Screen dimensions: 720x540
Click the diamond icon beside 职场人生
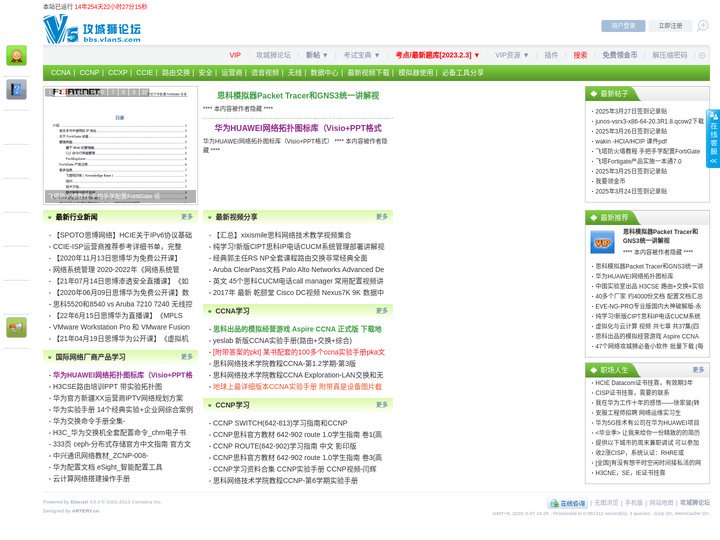pos(593,370)
